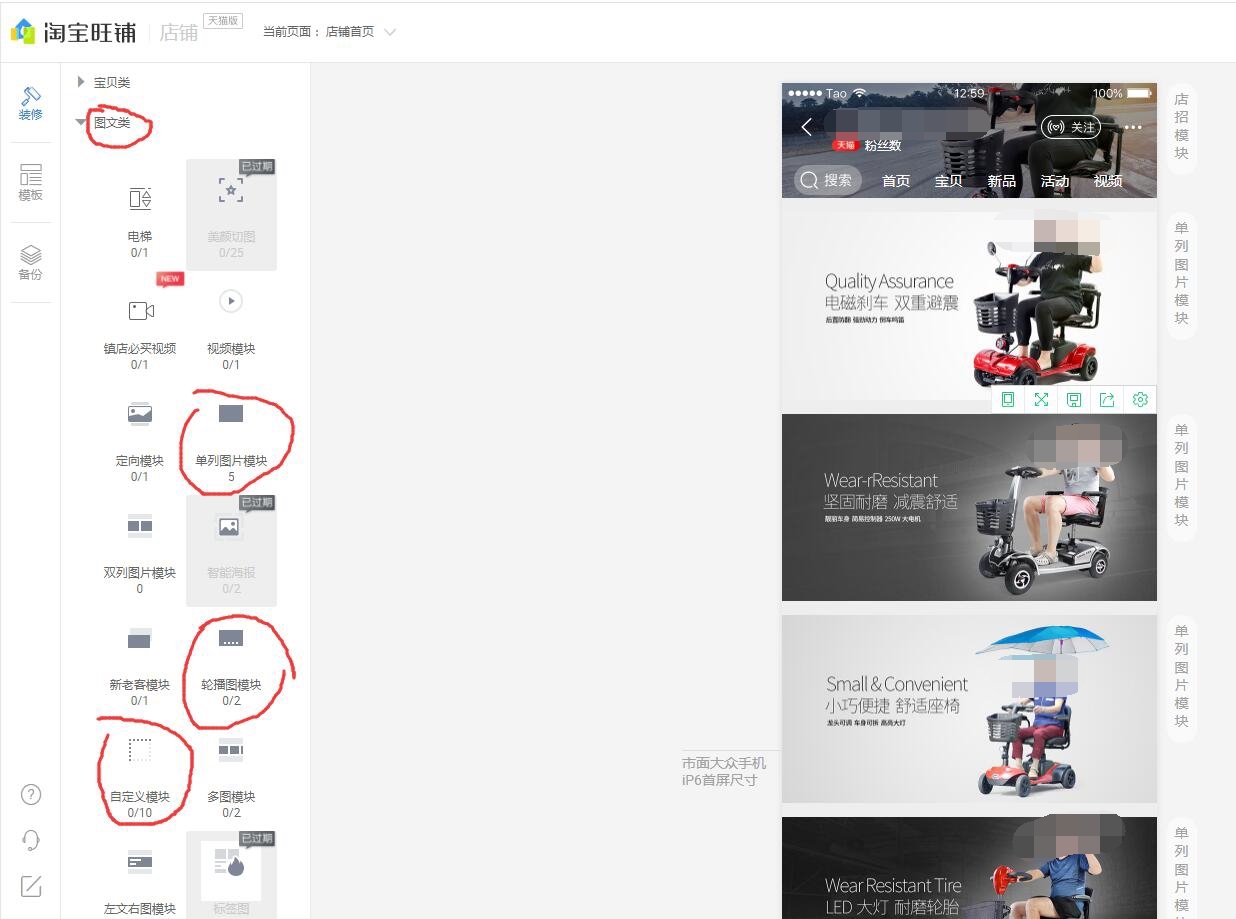
Task: Select the expired 美颜切图 module
Action: [x=231, y=215]
